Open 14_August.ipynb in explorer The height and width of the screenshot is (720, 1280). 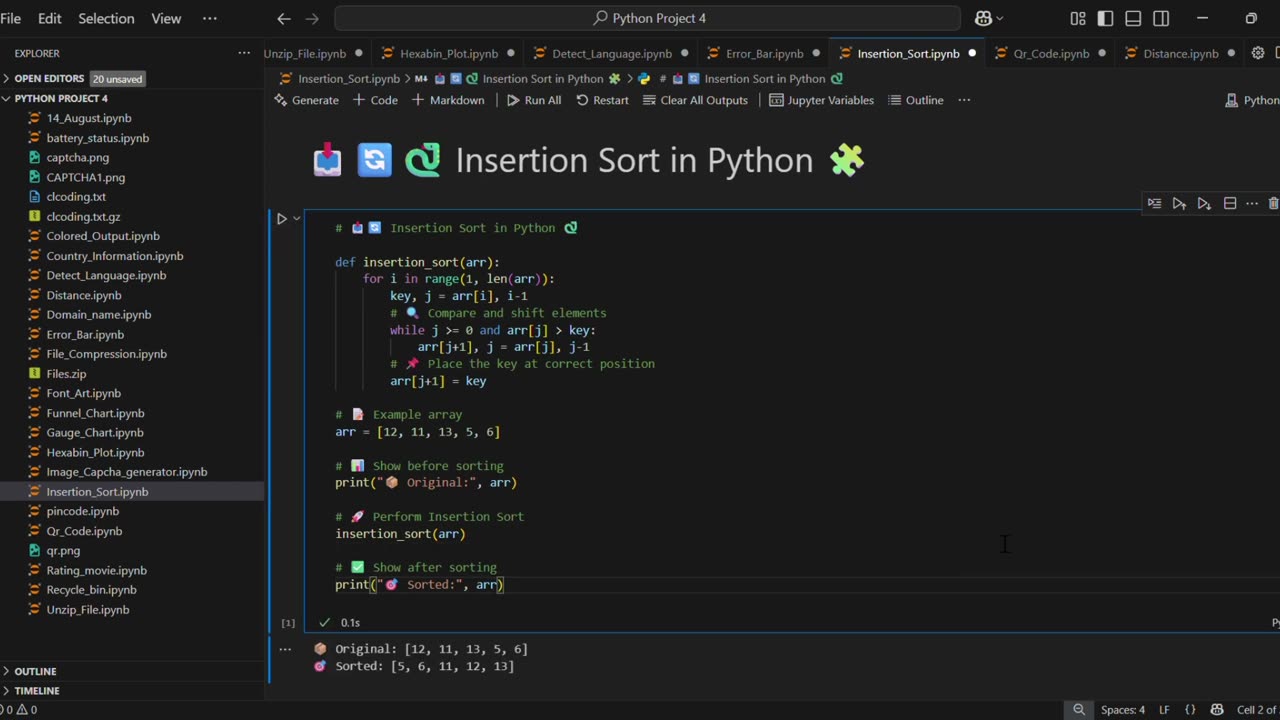tap(88, 118)
